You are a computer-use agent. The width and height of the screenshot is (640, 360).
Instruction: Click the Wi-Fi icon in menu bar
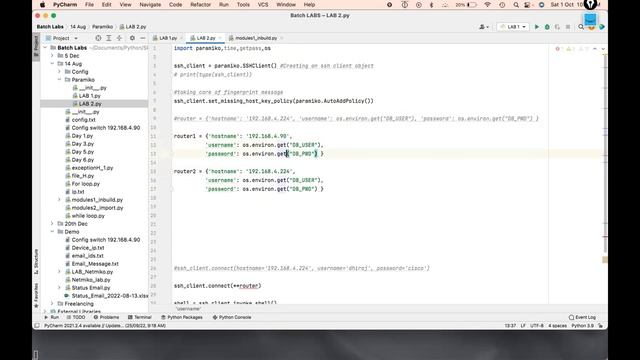(487, 5)
